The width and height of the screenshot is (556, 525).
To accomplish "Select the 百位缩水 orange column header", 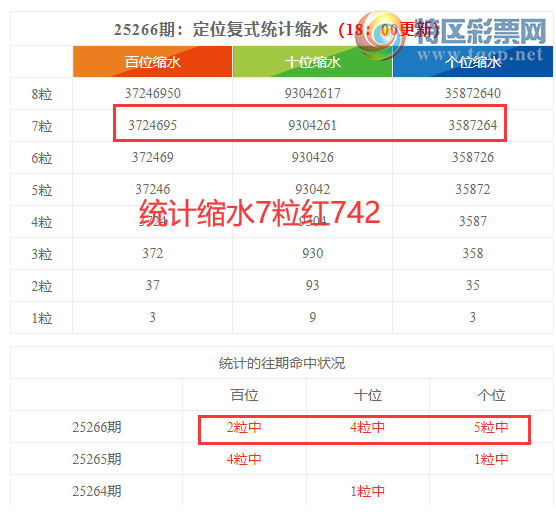I will tap(152, 62).
